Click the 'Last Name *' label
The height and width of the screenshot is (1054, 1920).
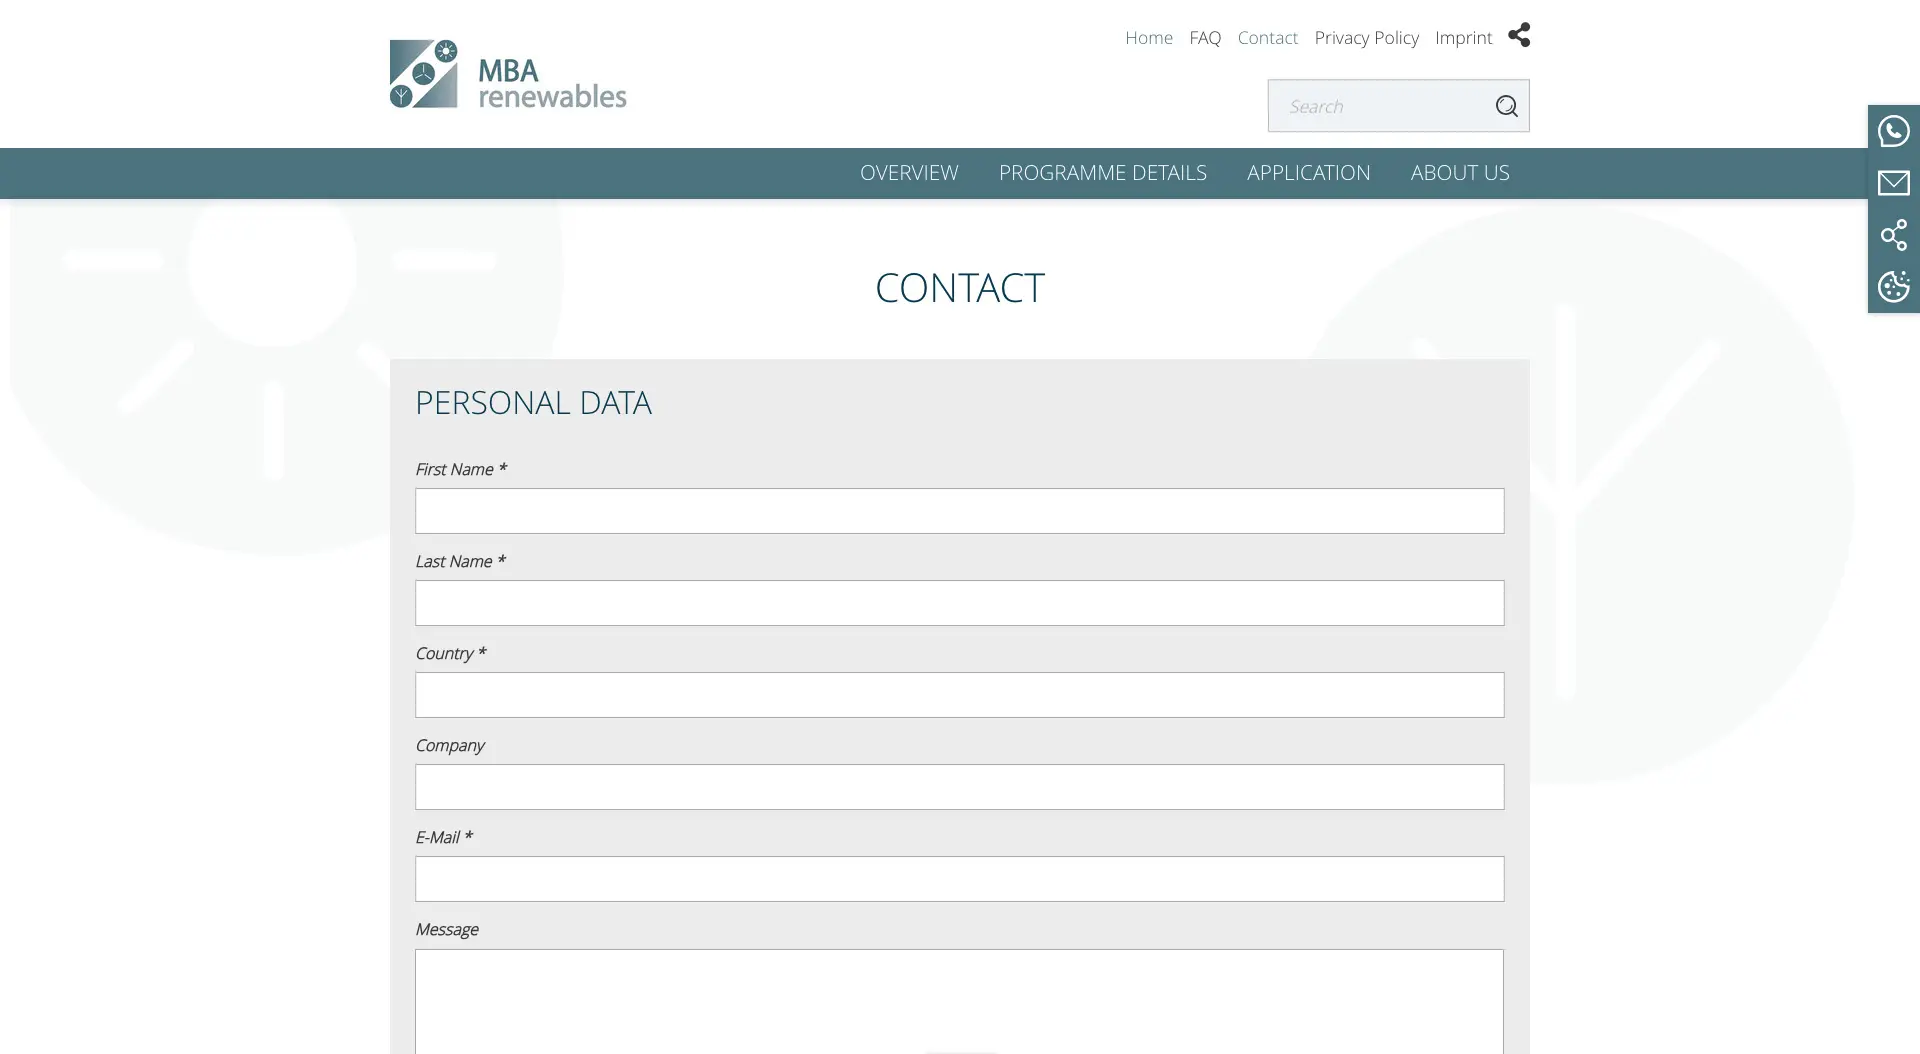[460, 561]
